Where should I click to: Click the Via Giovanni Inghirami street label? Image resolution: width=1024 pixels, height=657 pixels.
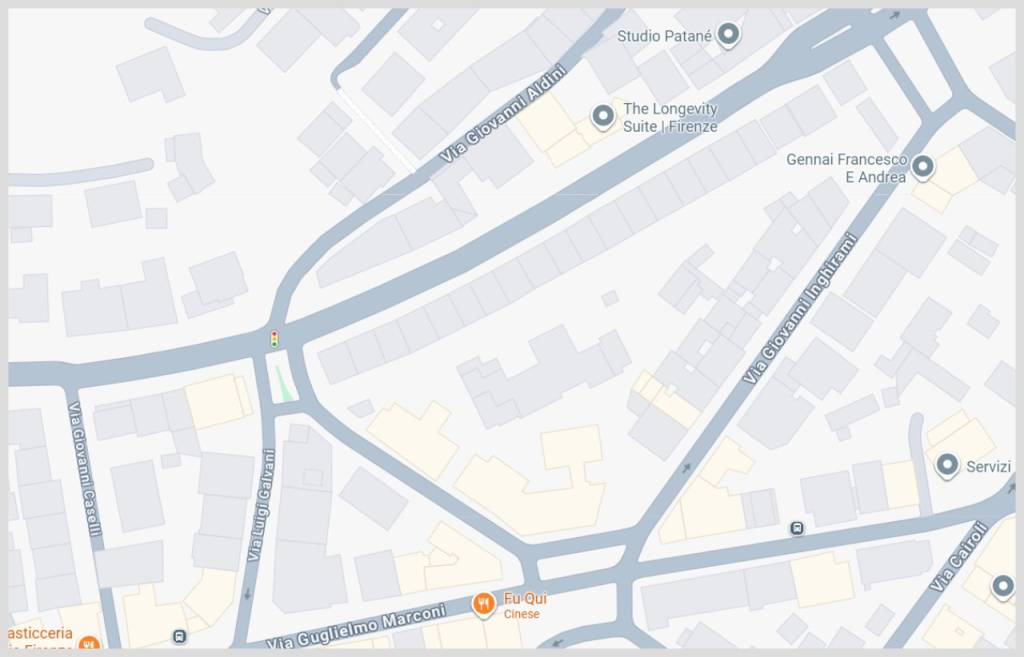click(800, 309)
